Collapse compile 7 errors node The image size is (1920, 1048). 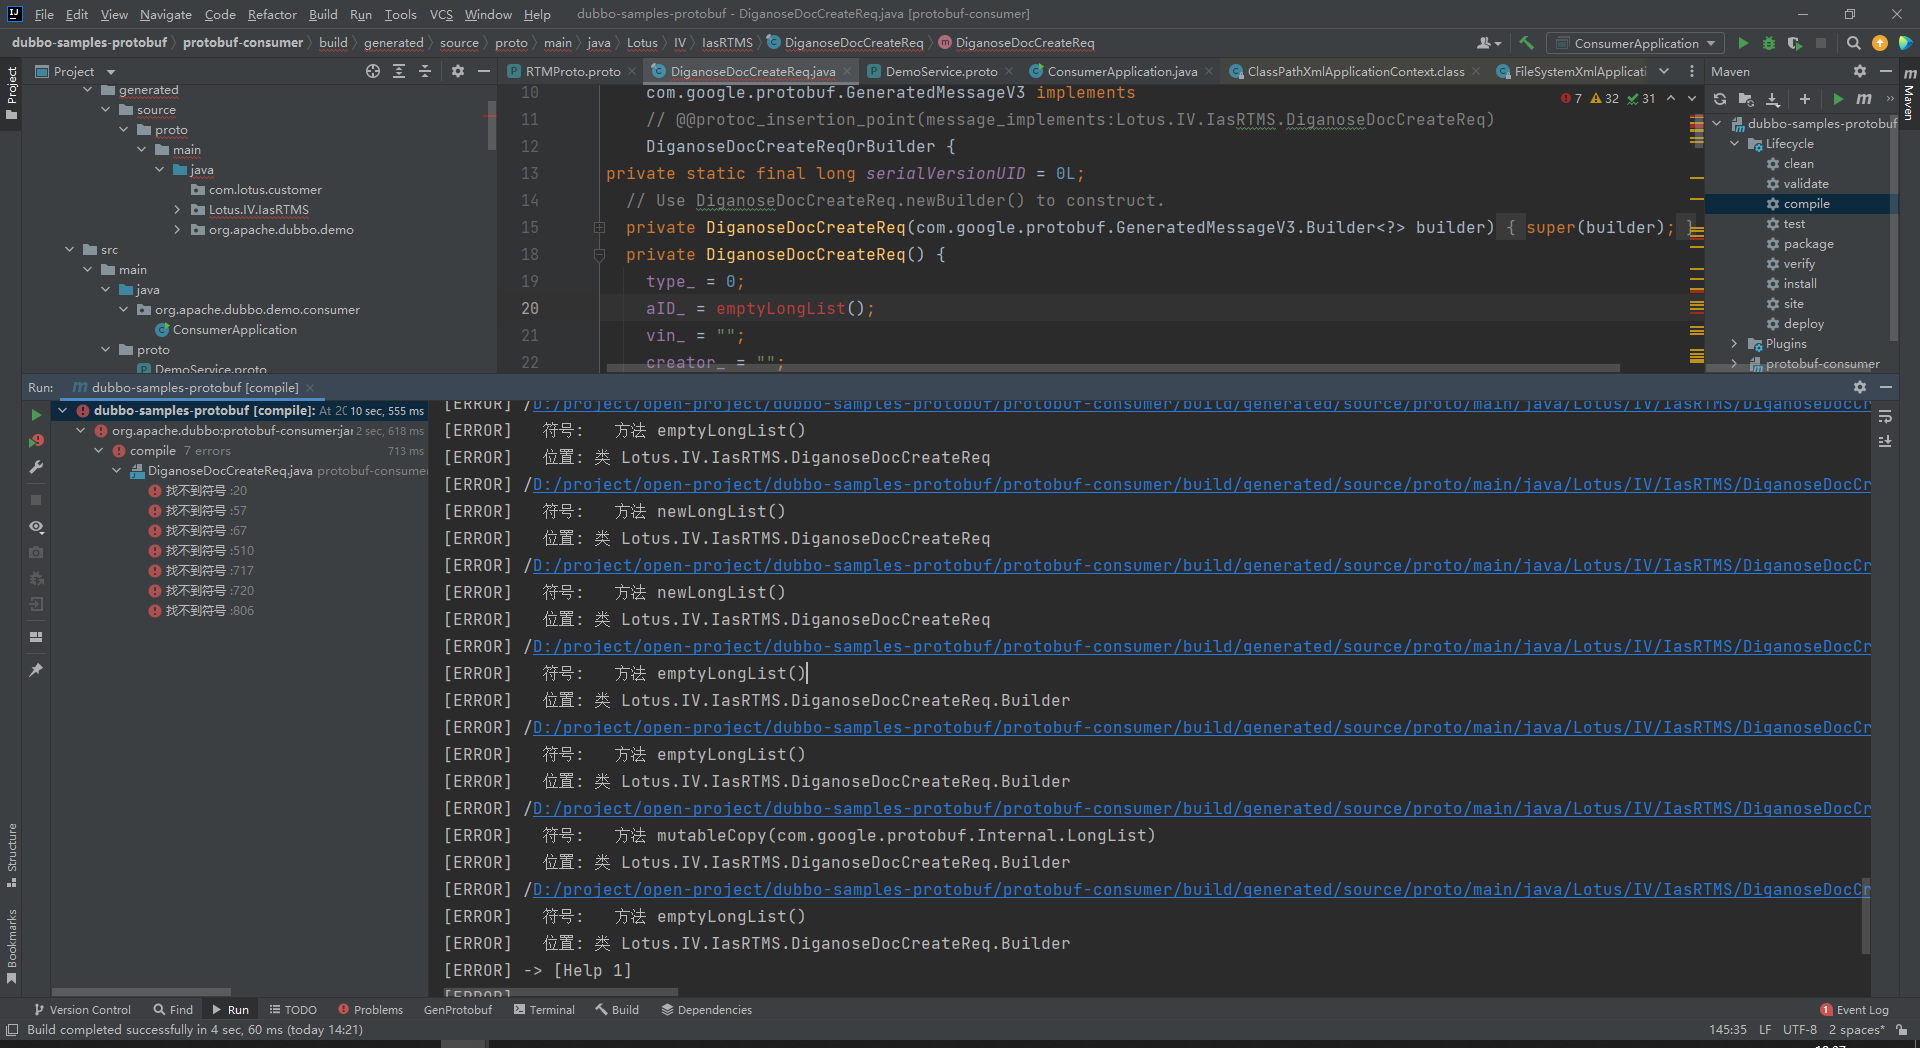99,451
